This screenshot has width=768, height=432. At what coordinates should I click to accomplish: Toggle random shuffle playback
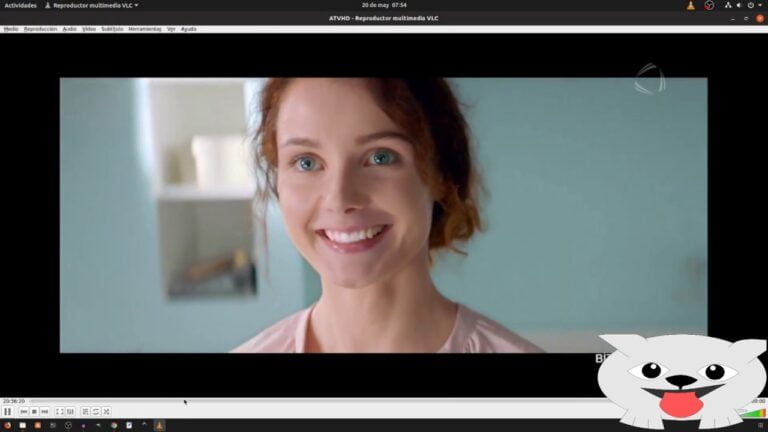click(106, 411)
